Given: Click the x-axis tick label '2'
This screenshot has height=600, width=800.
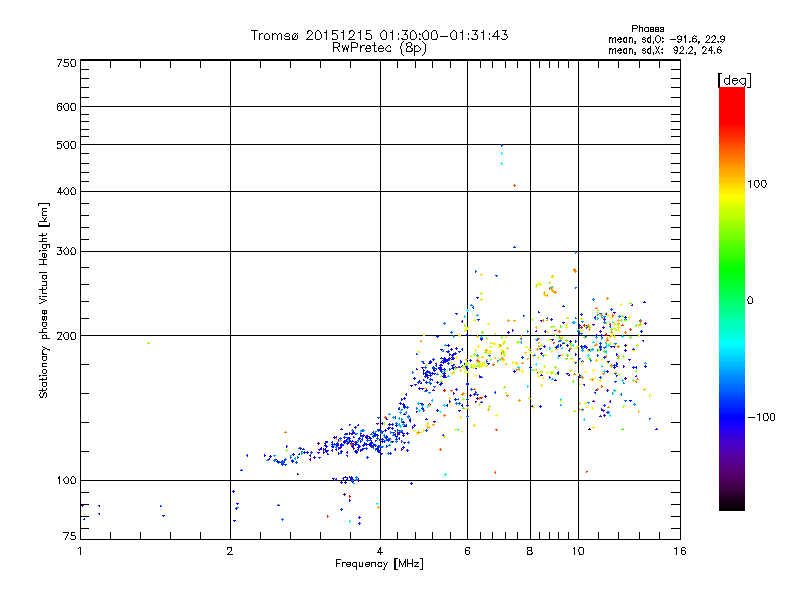Looking at the screenshot, I should [230, 551].
